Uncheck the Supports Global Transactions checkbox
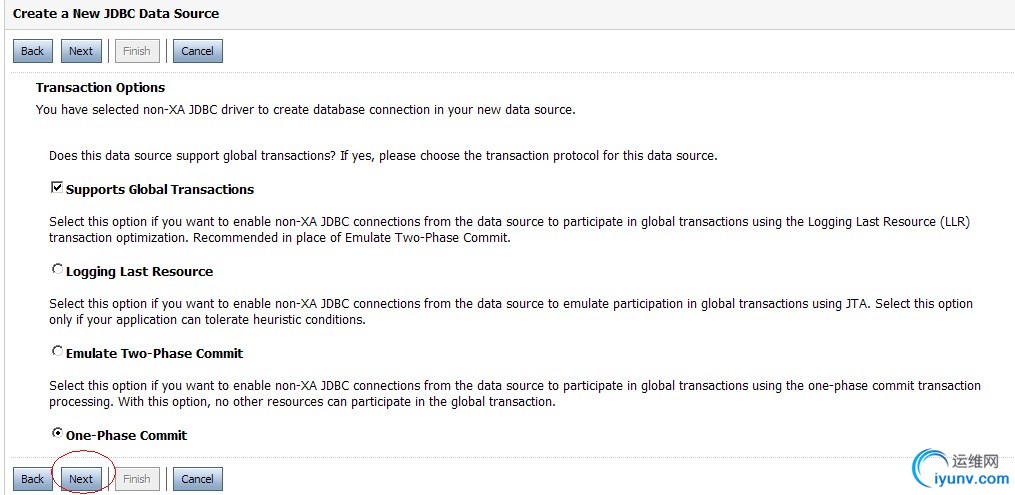The width and height of the screenshot is (1015, 495). (x=57, y=188)
